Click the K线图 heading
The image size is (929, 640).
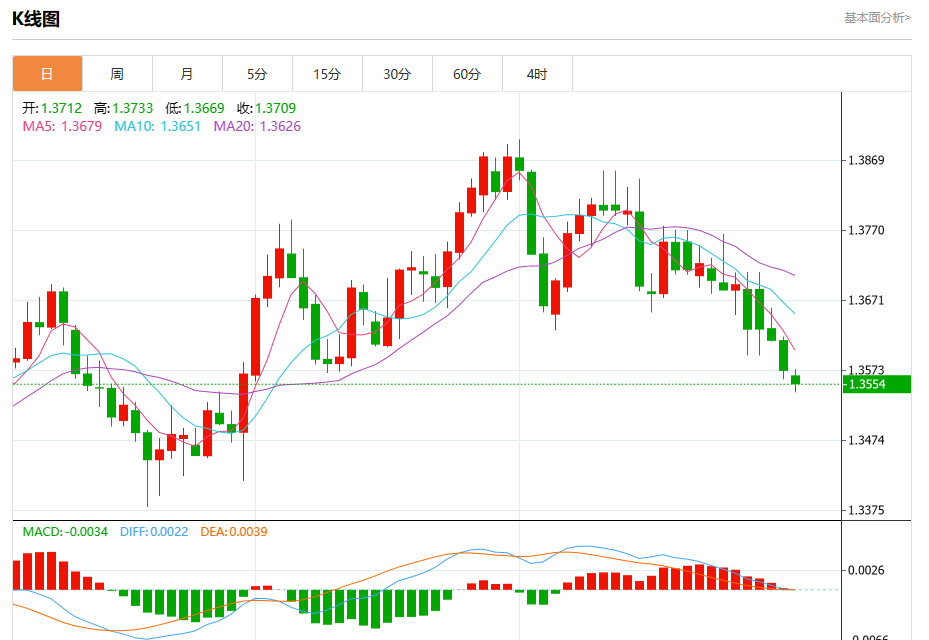click(36, 19)
